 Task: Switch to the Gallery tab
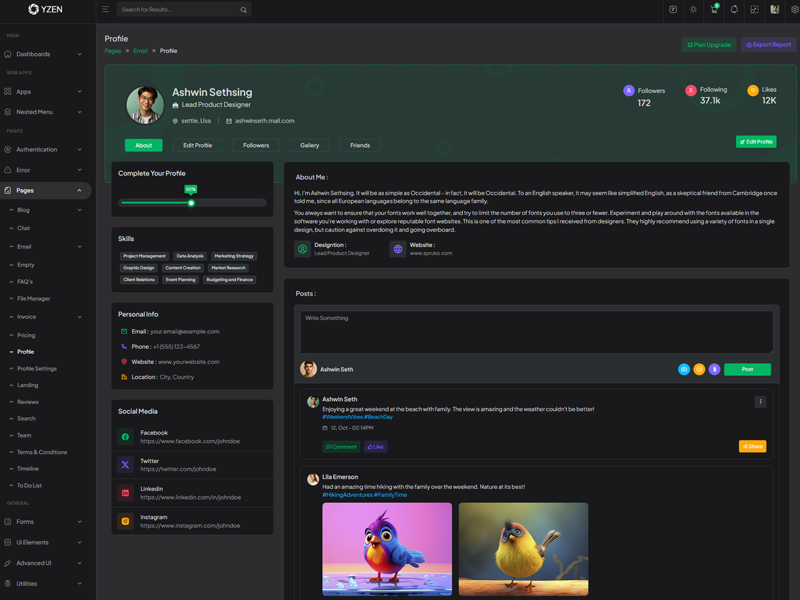tap(310, 145)
